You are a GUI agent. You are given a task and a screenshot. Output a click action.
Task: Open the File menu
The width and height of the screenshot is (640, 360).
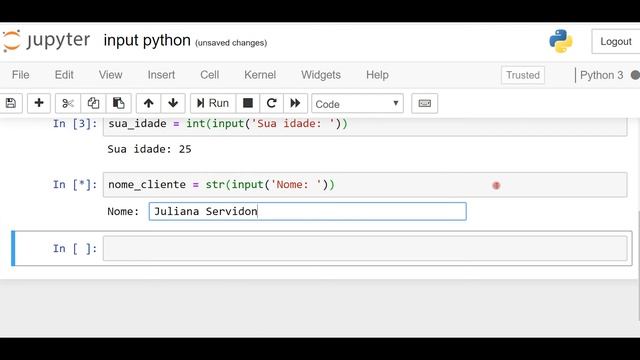(x=20, y=75)
